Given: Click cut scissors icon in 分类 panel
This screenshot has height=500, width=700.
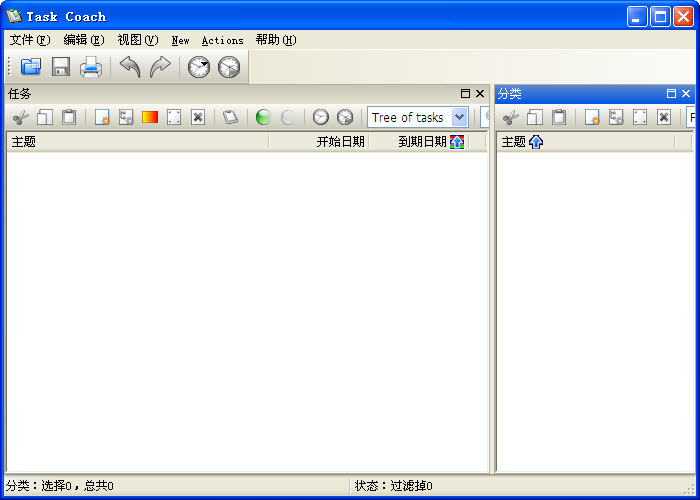Looking at the screenshot, I should [x=511, y=117].
